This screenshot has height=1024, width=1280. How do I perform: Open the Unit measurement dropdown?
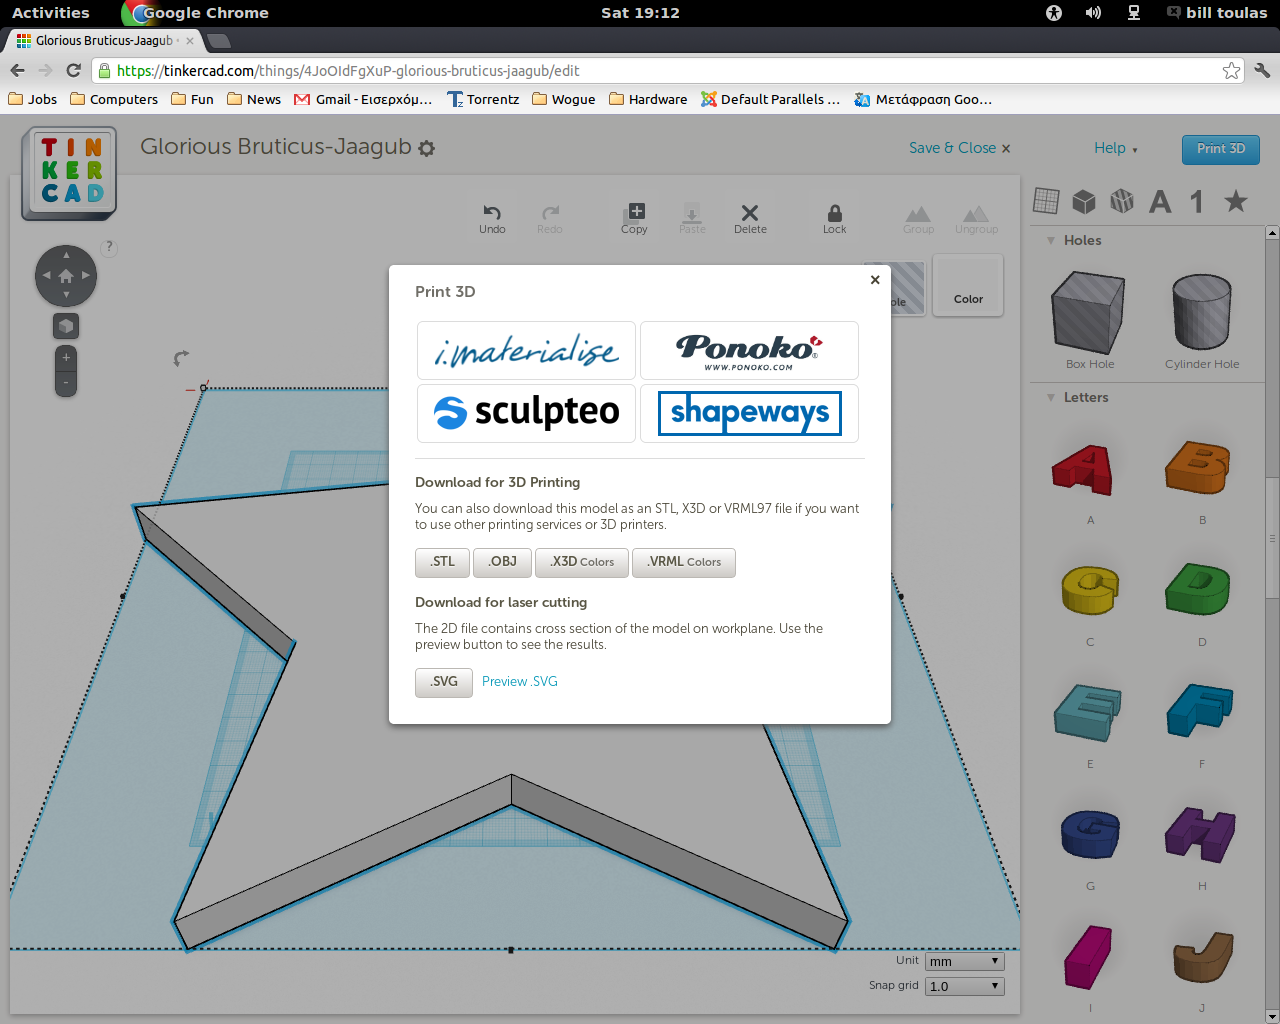[963, 960]
